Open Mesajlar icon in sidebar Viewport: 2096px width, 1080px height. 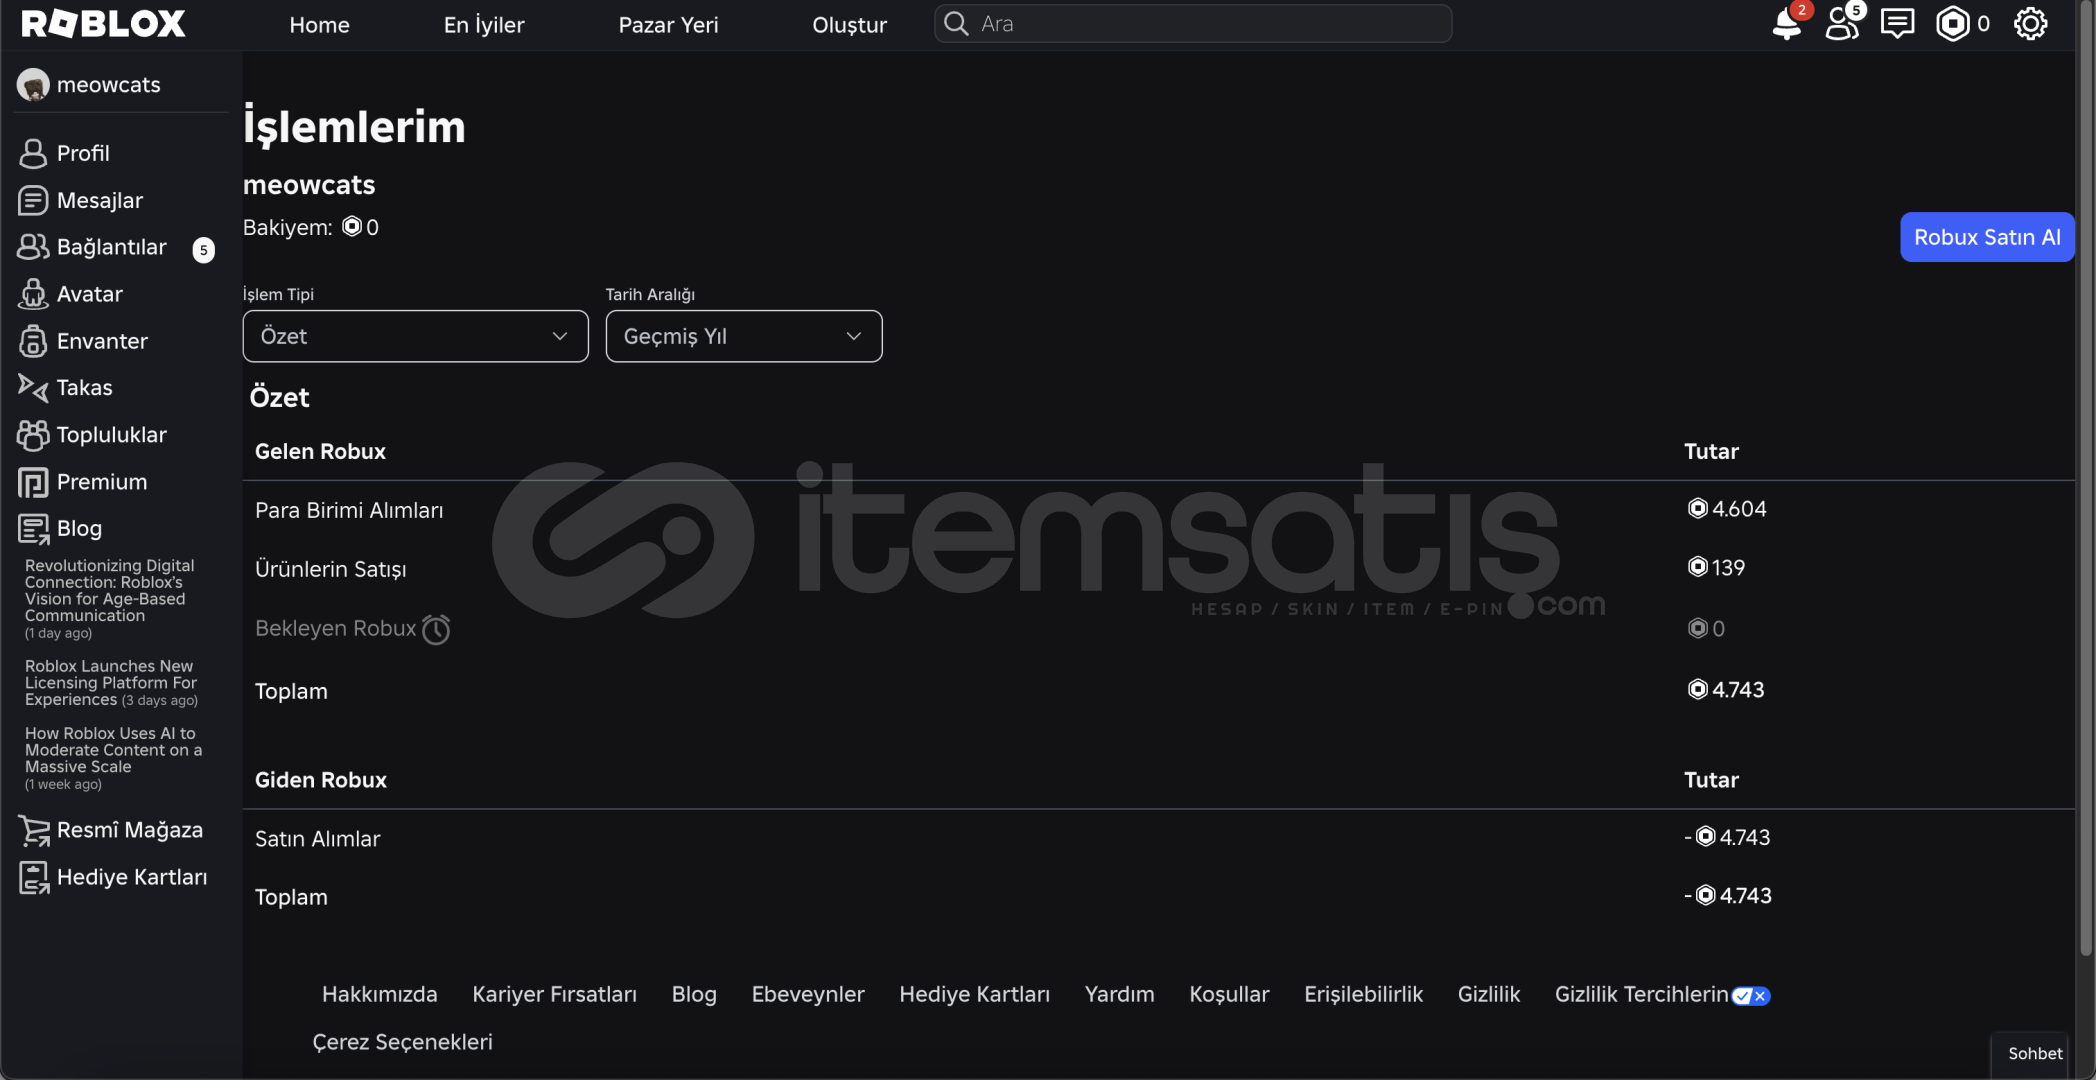click(33, 200)
